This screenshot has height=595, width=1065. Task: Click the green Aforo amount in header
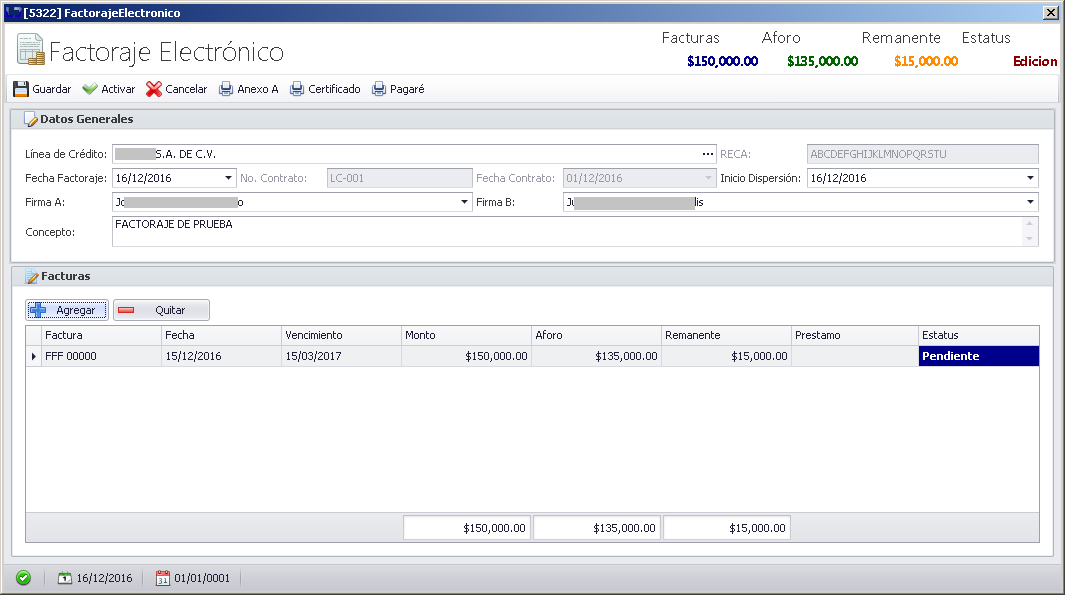click(823, 61)
